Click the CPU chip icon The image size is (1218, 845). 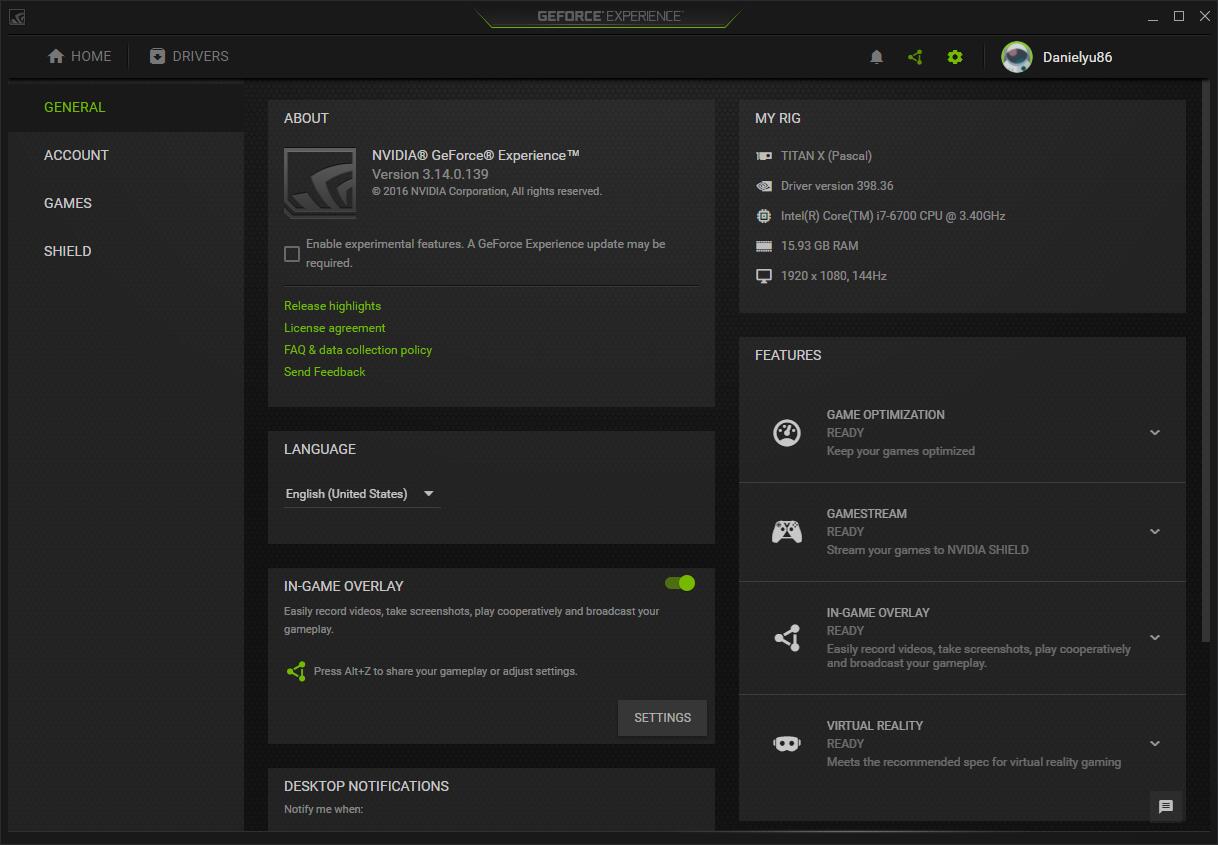[x=764, y=216]
